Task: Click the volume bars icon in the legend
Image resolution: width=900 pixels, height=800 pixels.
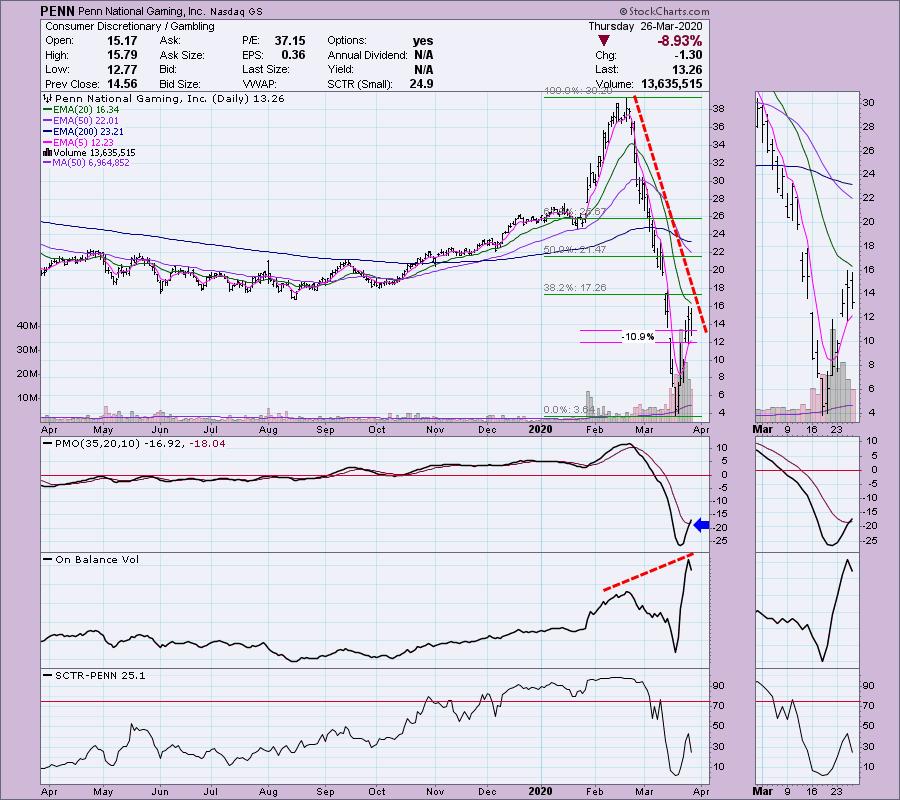Action: (x=48, y=153)
